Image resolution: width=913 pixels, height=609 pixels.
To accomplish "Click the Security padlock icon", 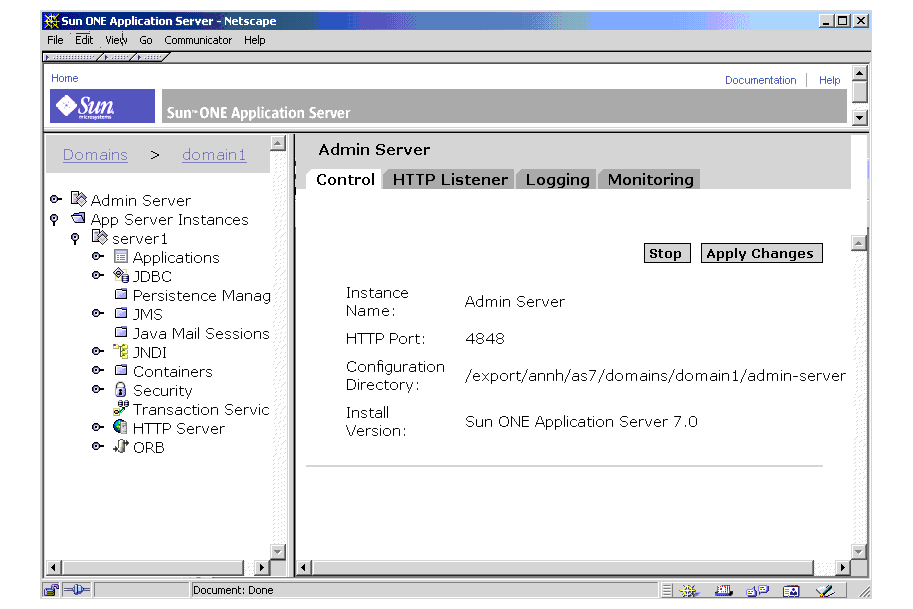I will 121,390.
